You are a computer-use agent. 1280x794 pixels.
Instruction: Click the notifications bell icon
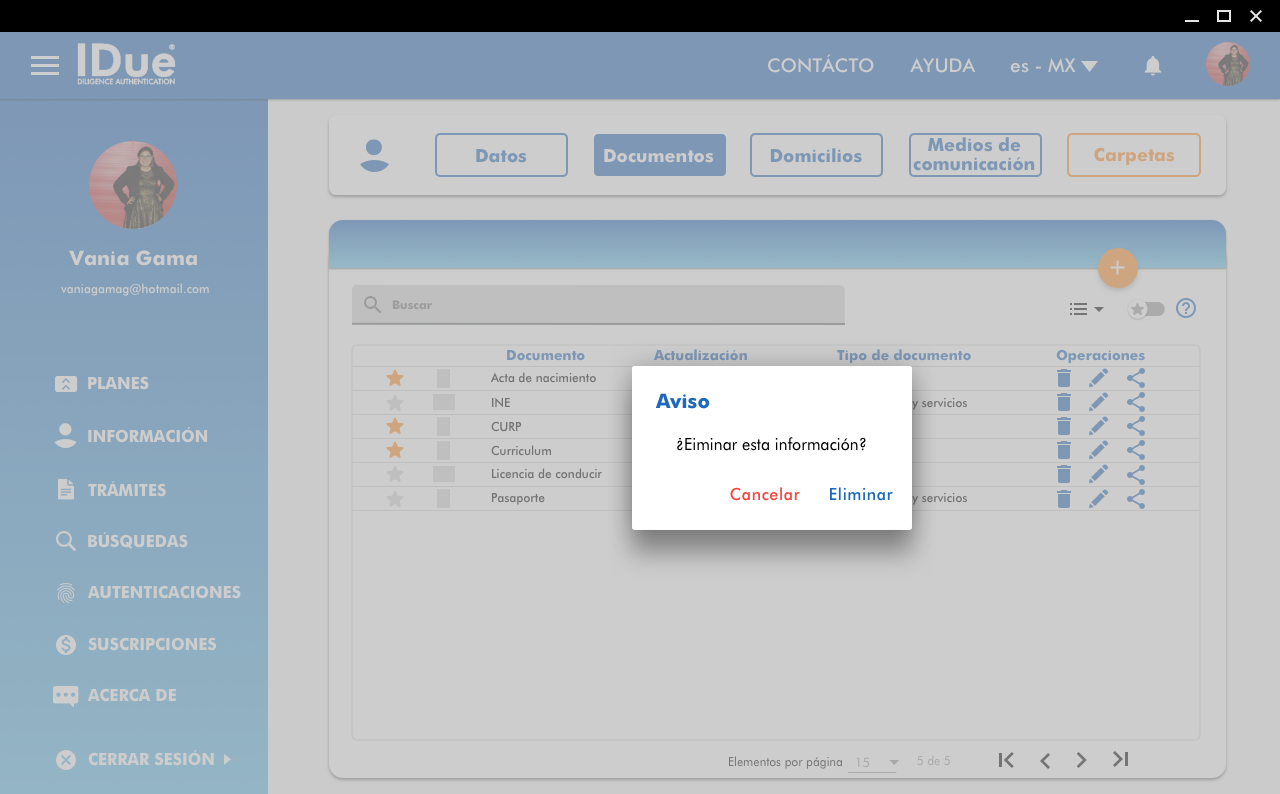click(1153, 66)
